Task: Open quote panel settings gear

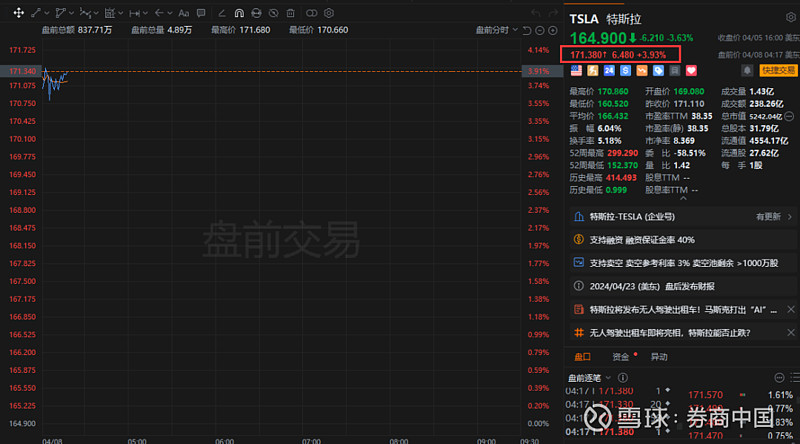Action: [x=791, y=17]
